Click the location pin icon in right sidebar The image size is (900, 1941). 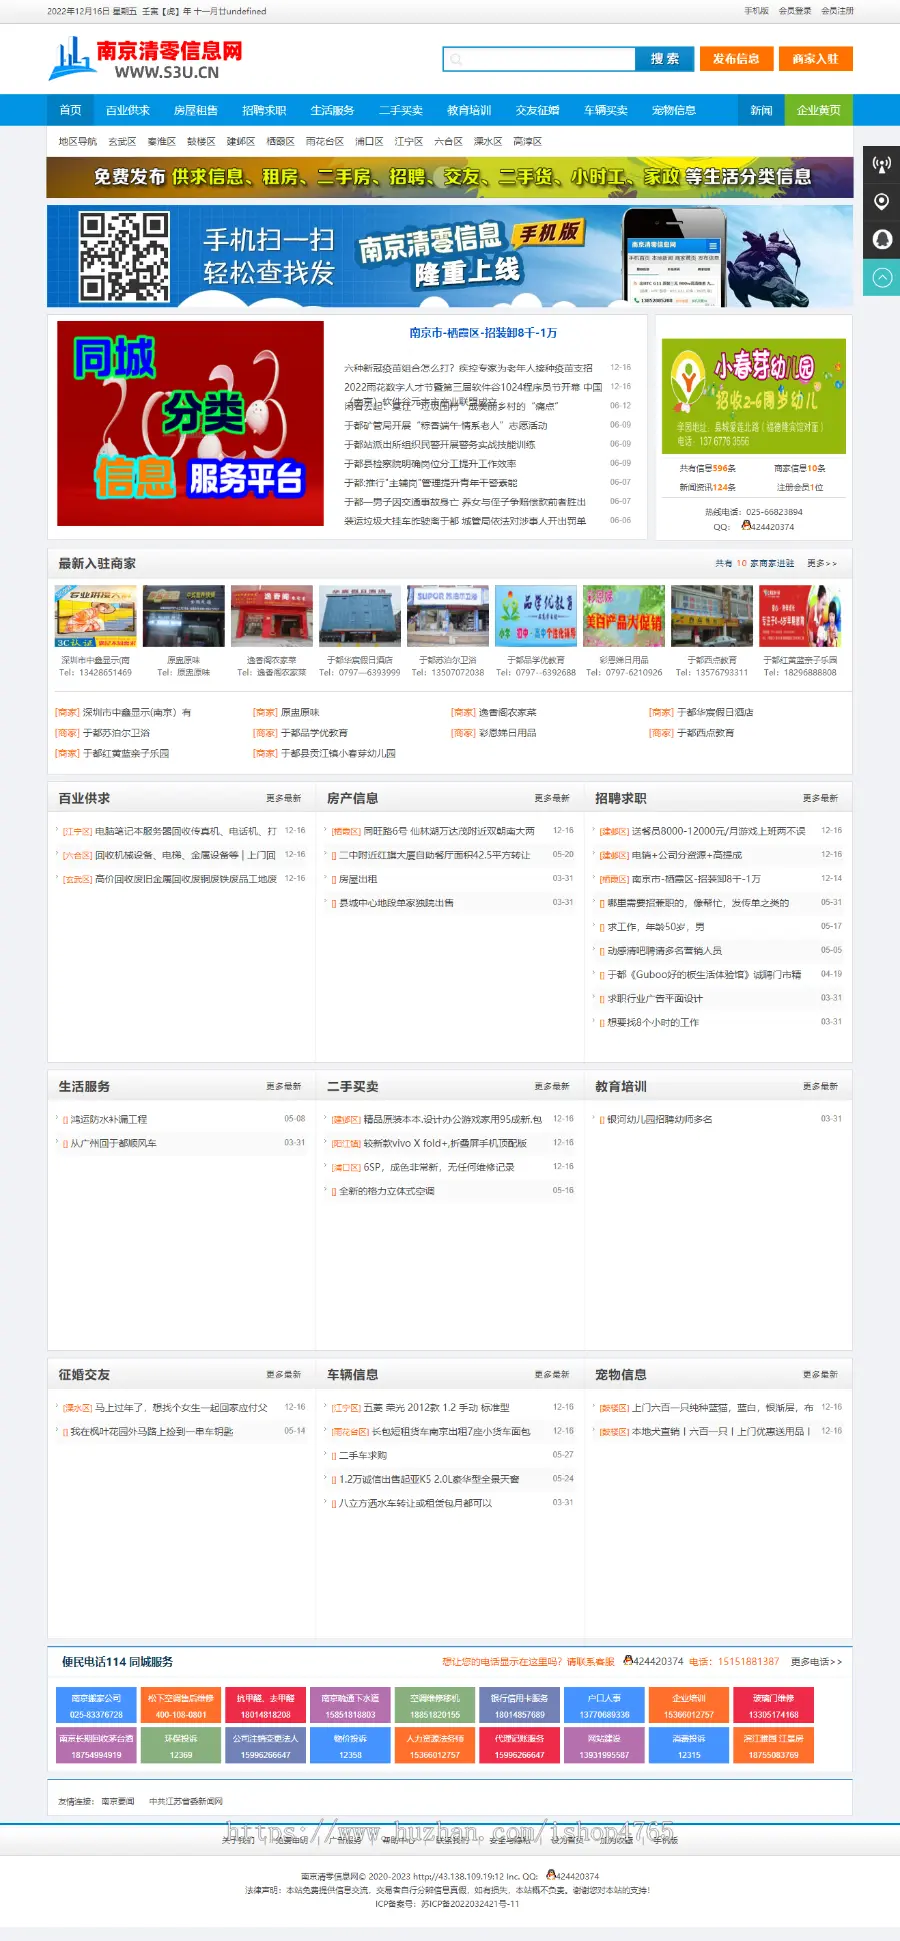[881, 202]
